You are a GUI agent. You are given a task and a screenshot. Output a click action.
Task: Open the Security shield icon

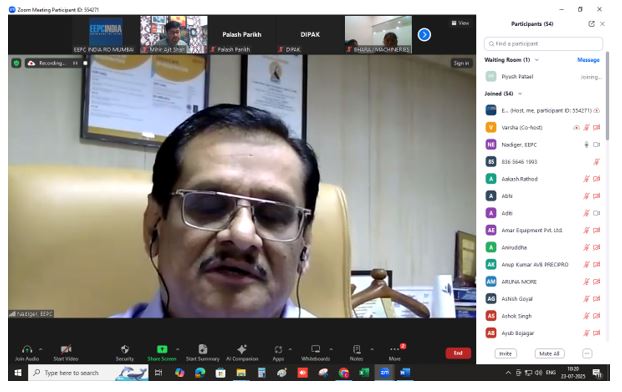[x=125, y=349]
